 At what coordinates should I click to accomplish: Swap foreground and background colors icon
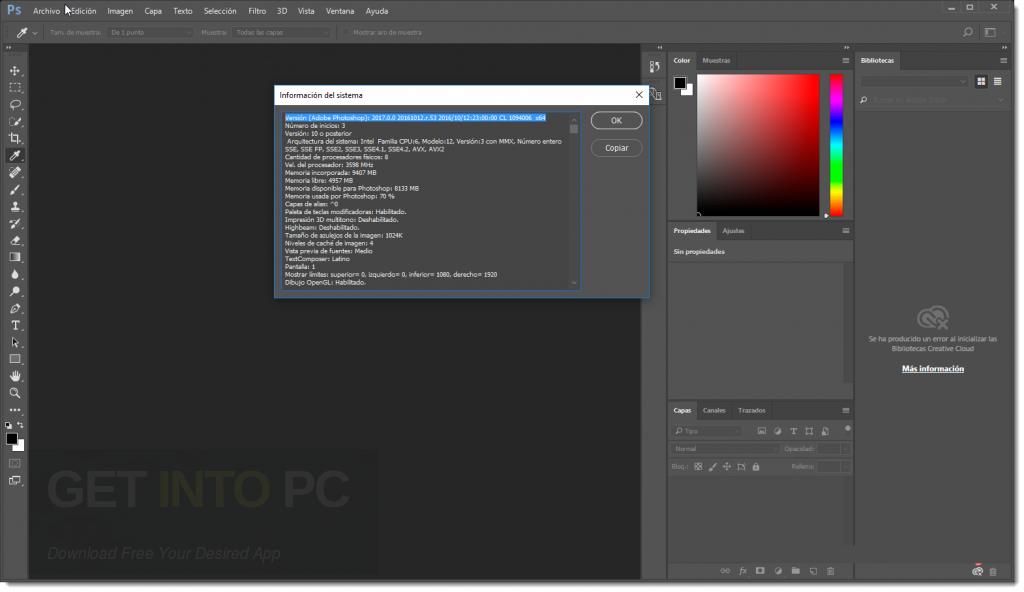tap(21, 425)
